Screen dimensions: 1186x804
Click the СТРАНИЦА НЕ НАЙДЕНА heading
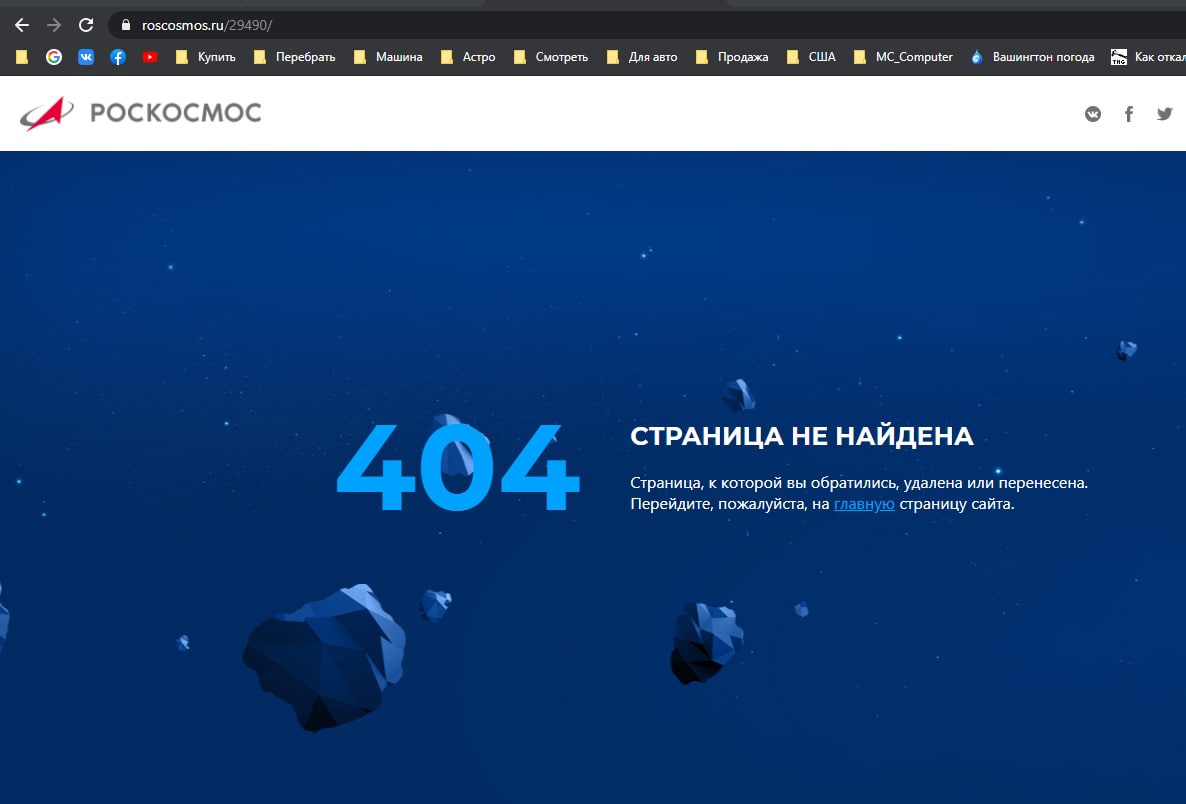802,436
